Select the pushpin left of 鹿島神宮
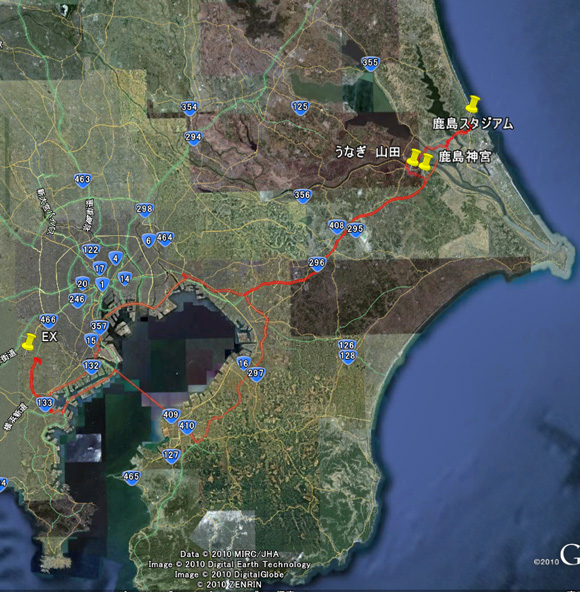Image resolution: width=580 pixels, height=592 pixels. pyautogui.click(x=426, y=162)
